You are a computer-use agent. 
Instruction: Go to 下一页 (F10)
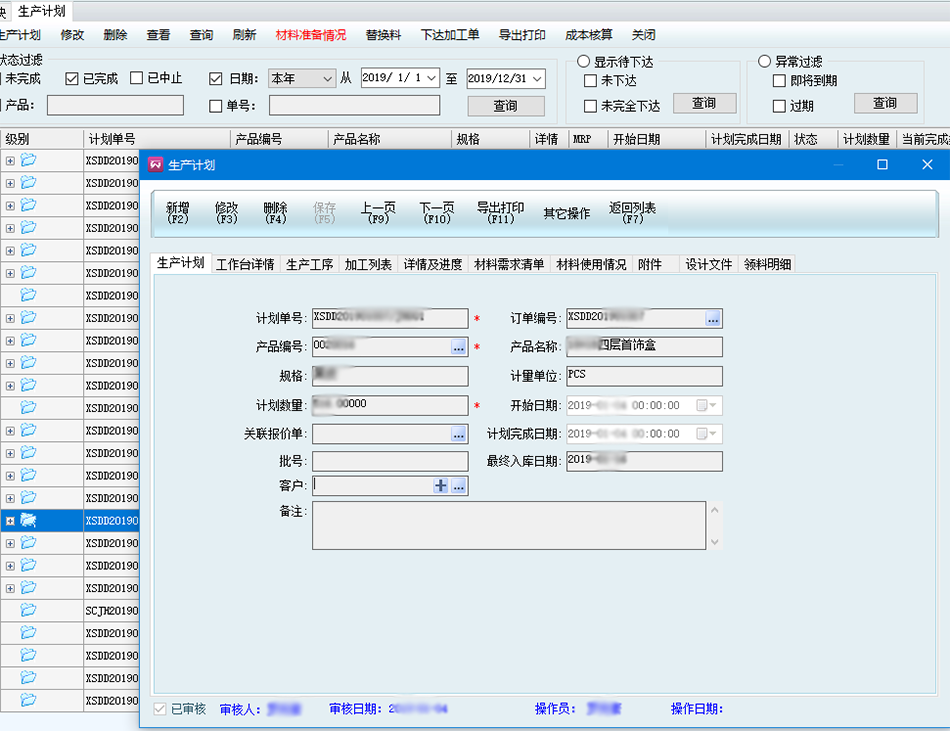(x=437, y=213)
